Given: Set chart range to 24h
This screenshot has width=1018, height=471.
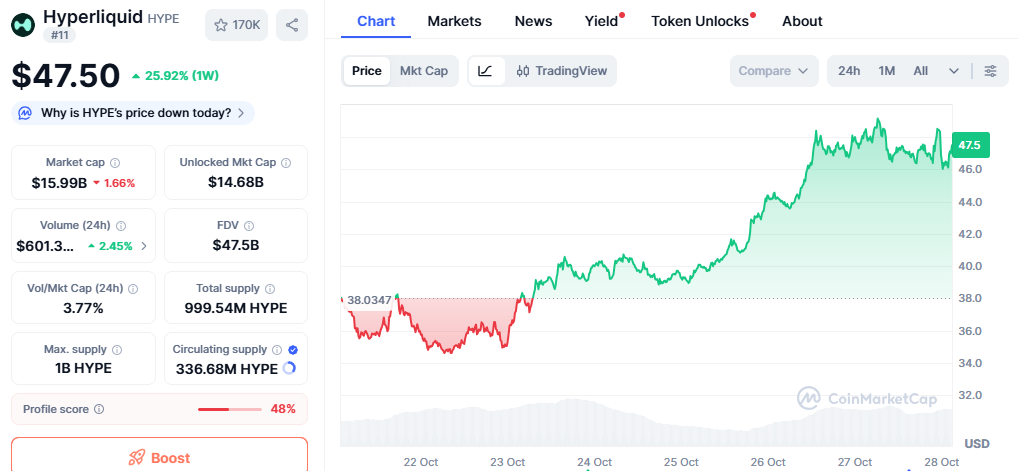Looking at the screenshot, I should coord(849,71).
